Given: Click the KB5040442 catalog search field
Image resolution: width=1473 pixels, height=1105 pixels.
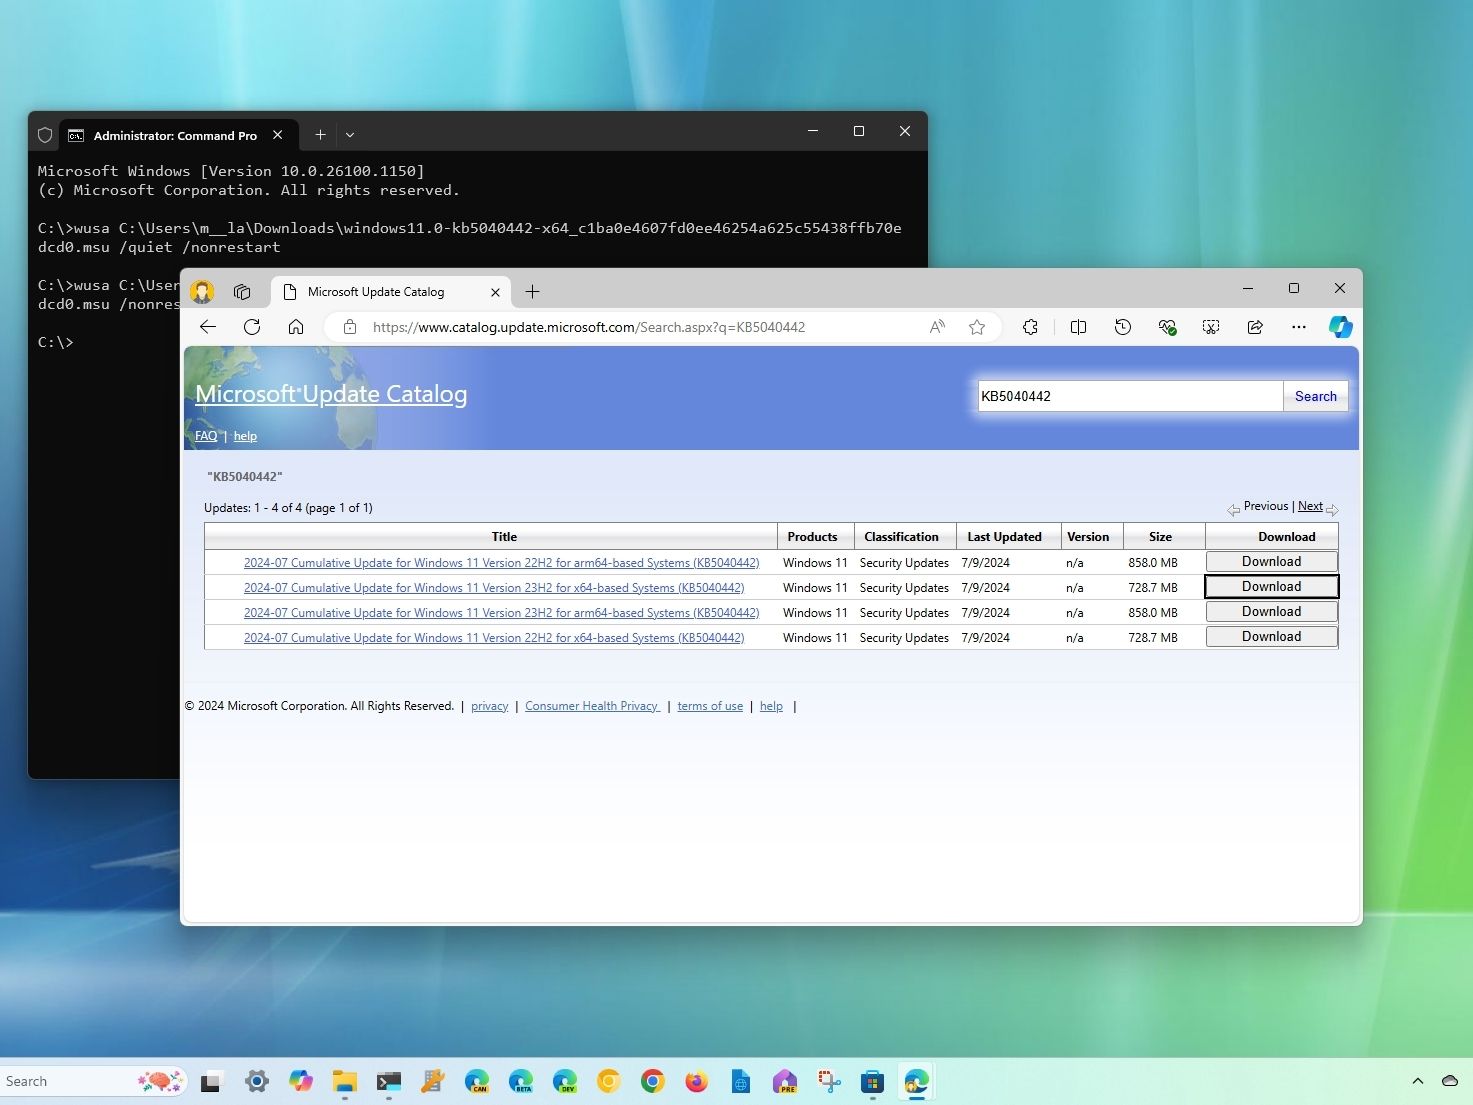Looking at the screenshot, I should click(x=1130, y=396).
